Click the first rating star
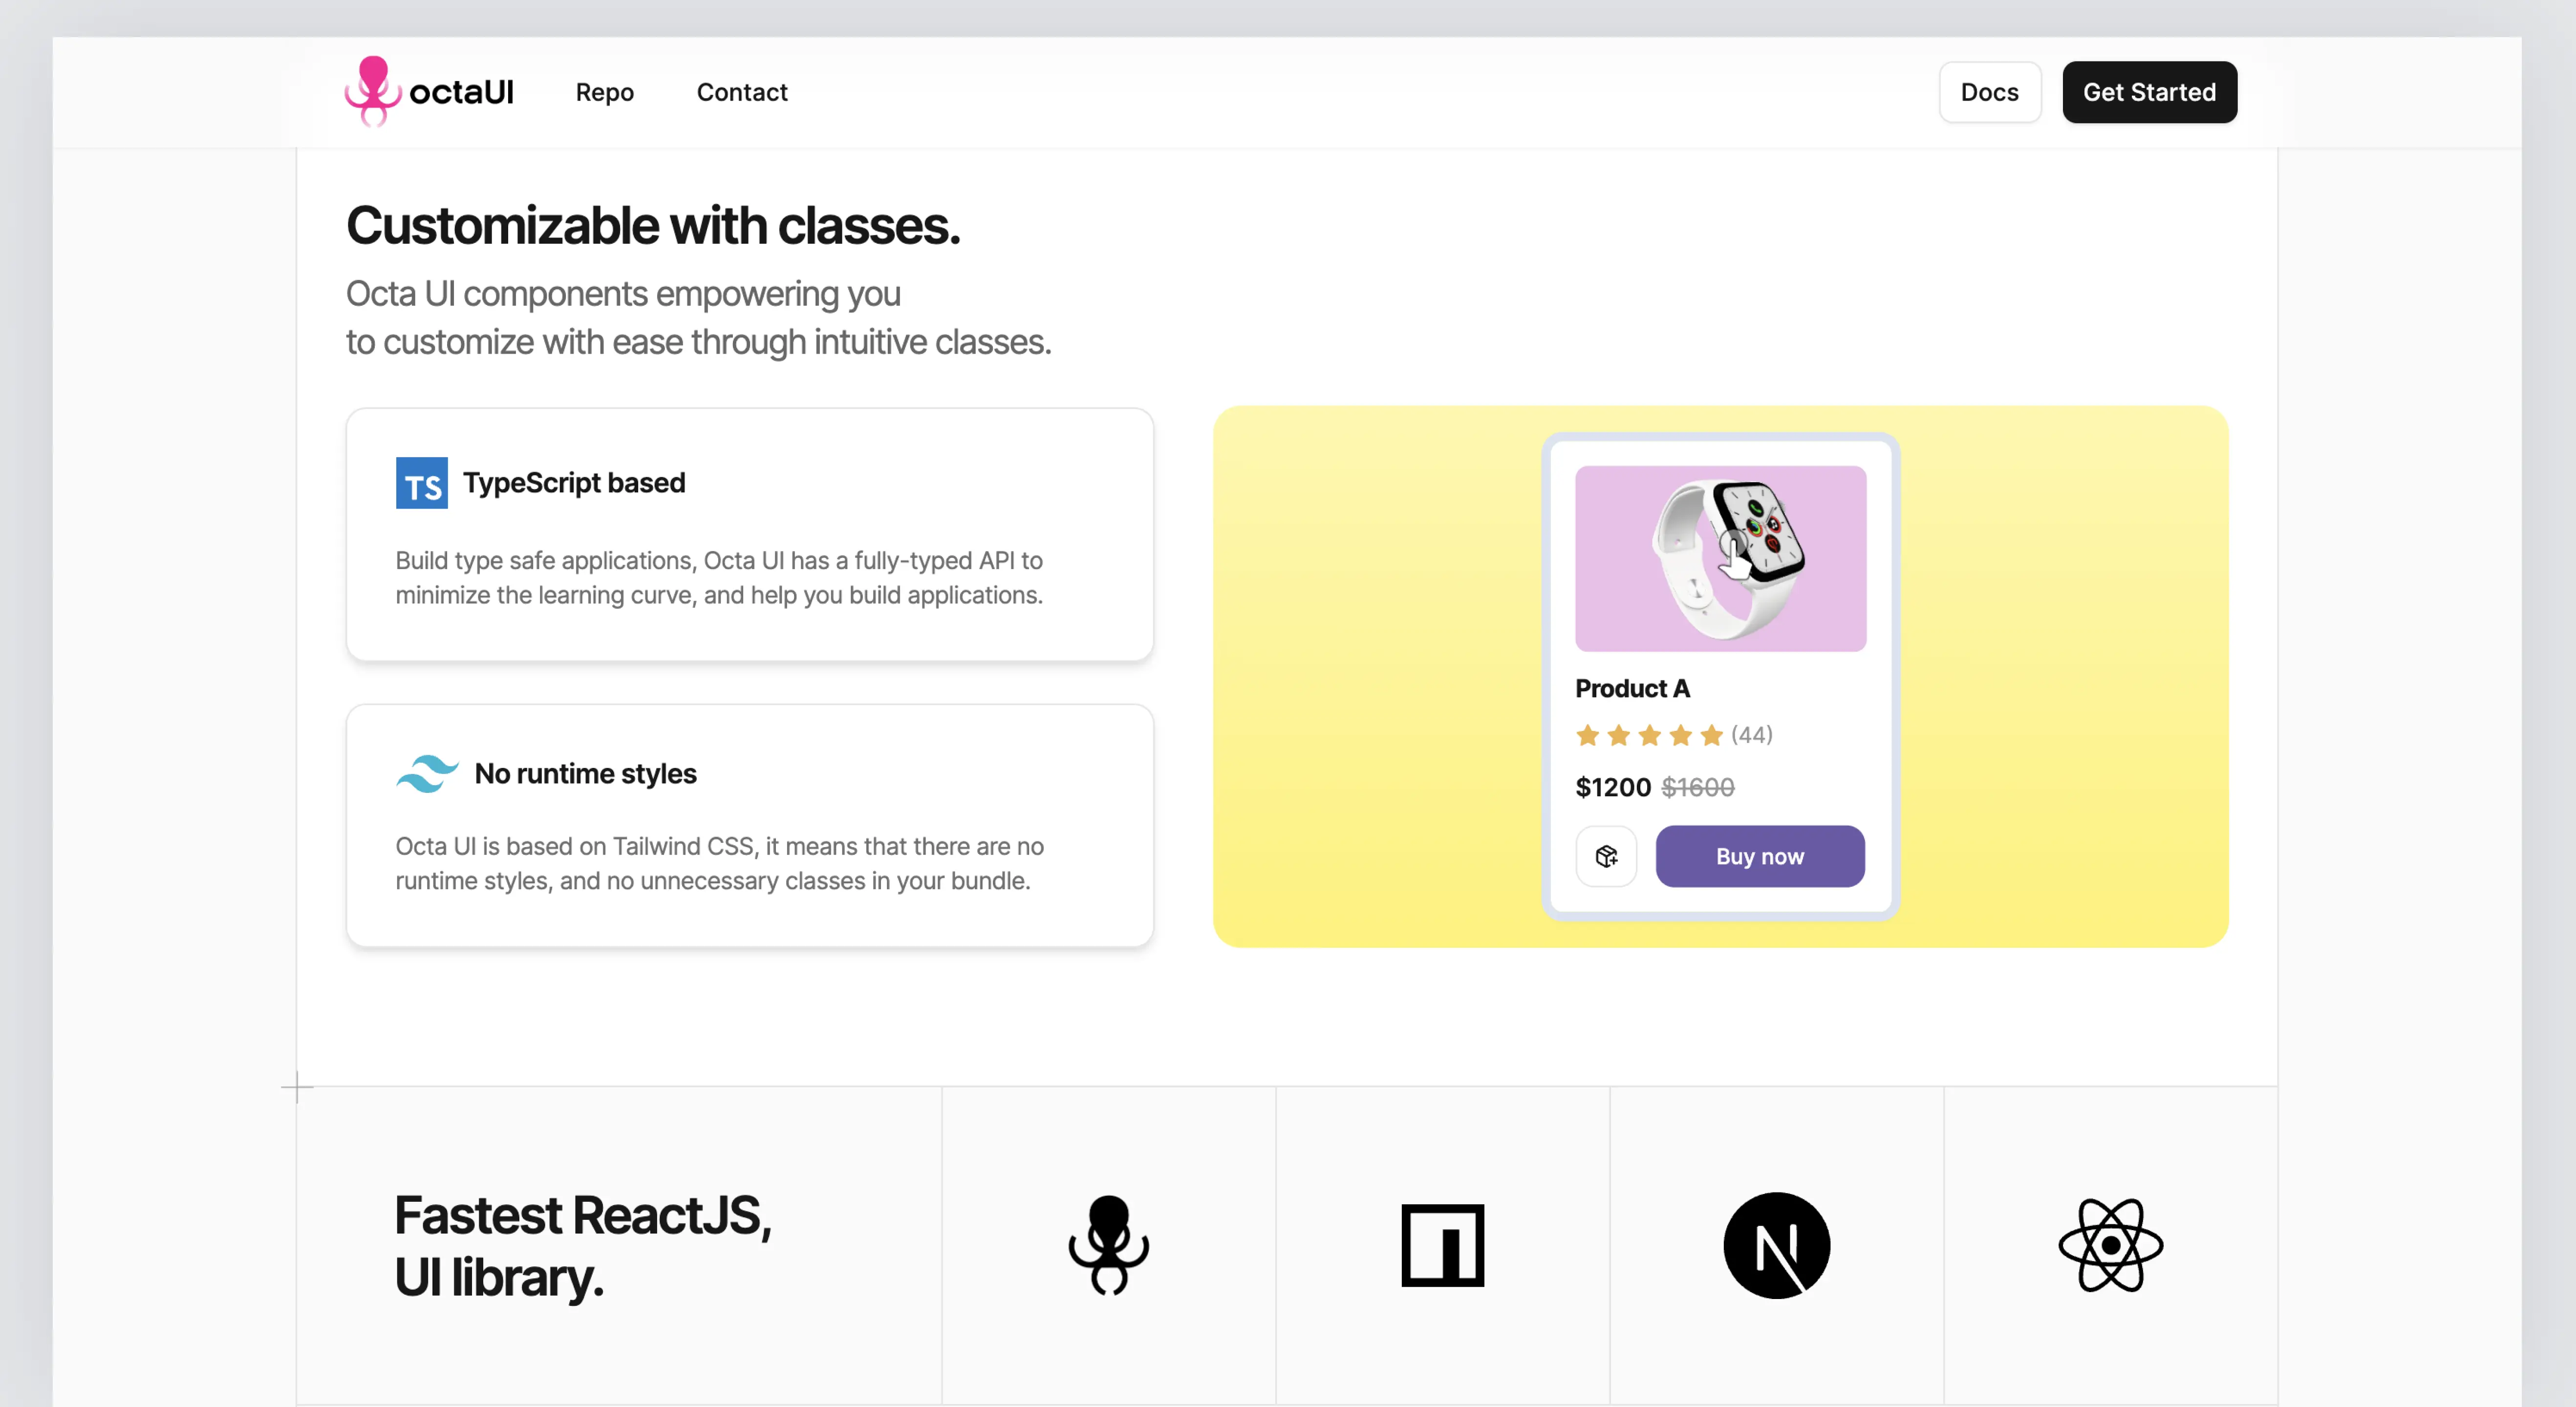Image resolution: width=2576 pixels, height=1407 pixels. pos(1587,736)
